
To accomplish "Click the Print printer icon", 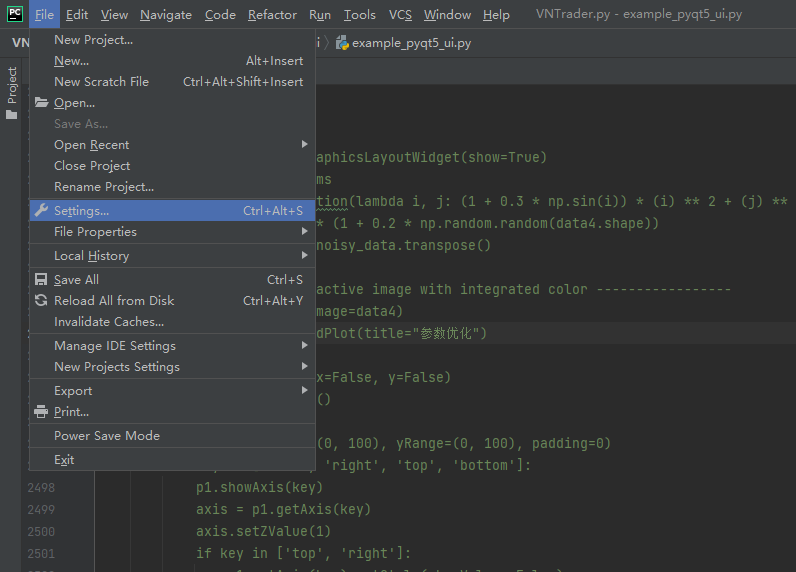I will [41, 412].
